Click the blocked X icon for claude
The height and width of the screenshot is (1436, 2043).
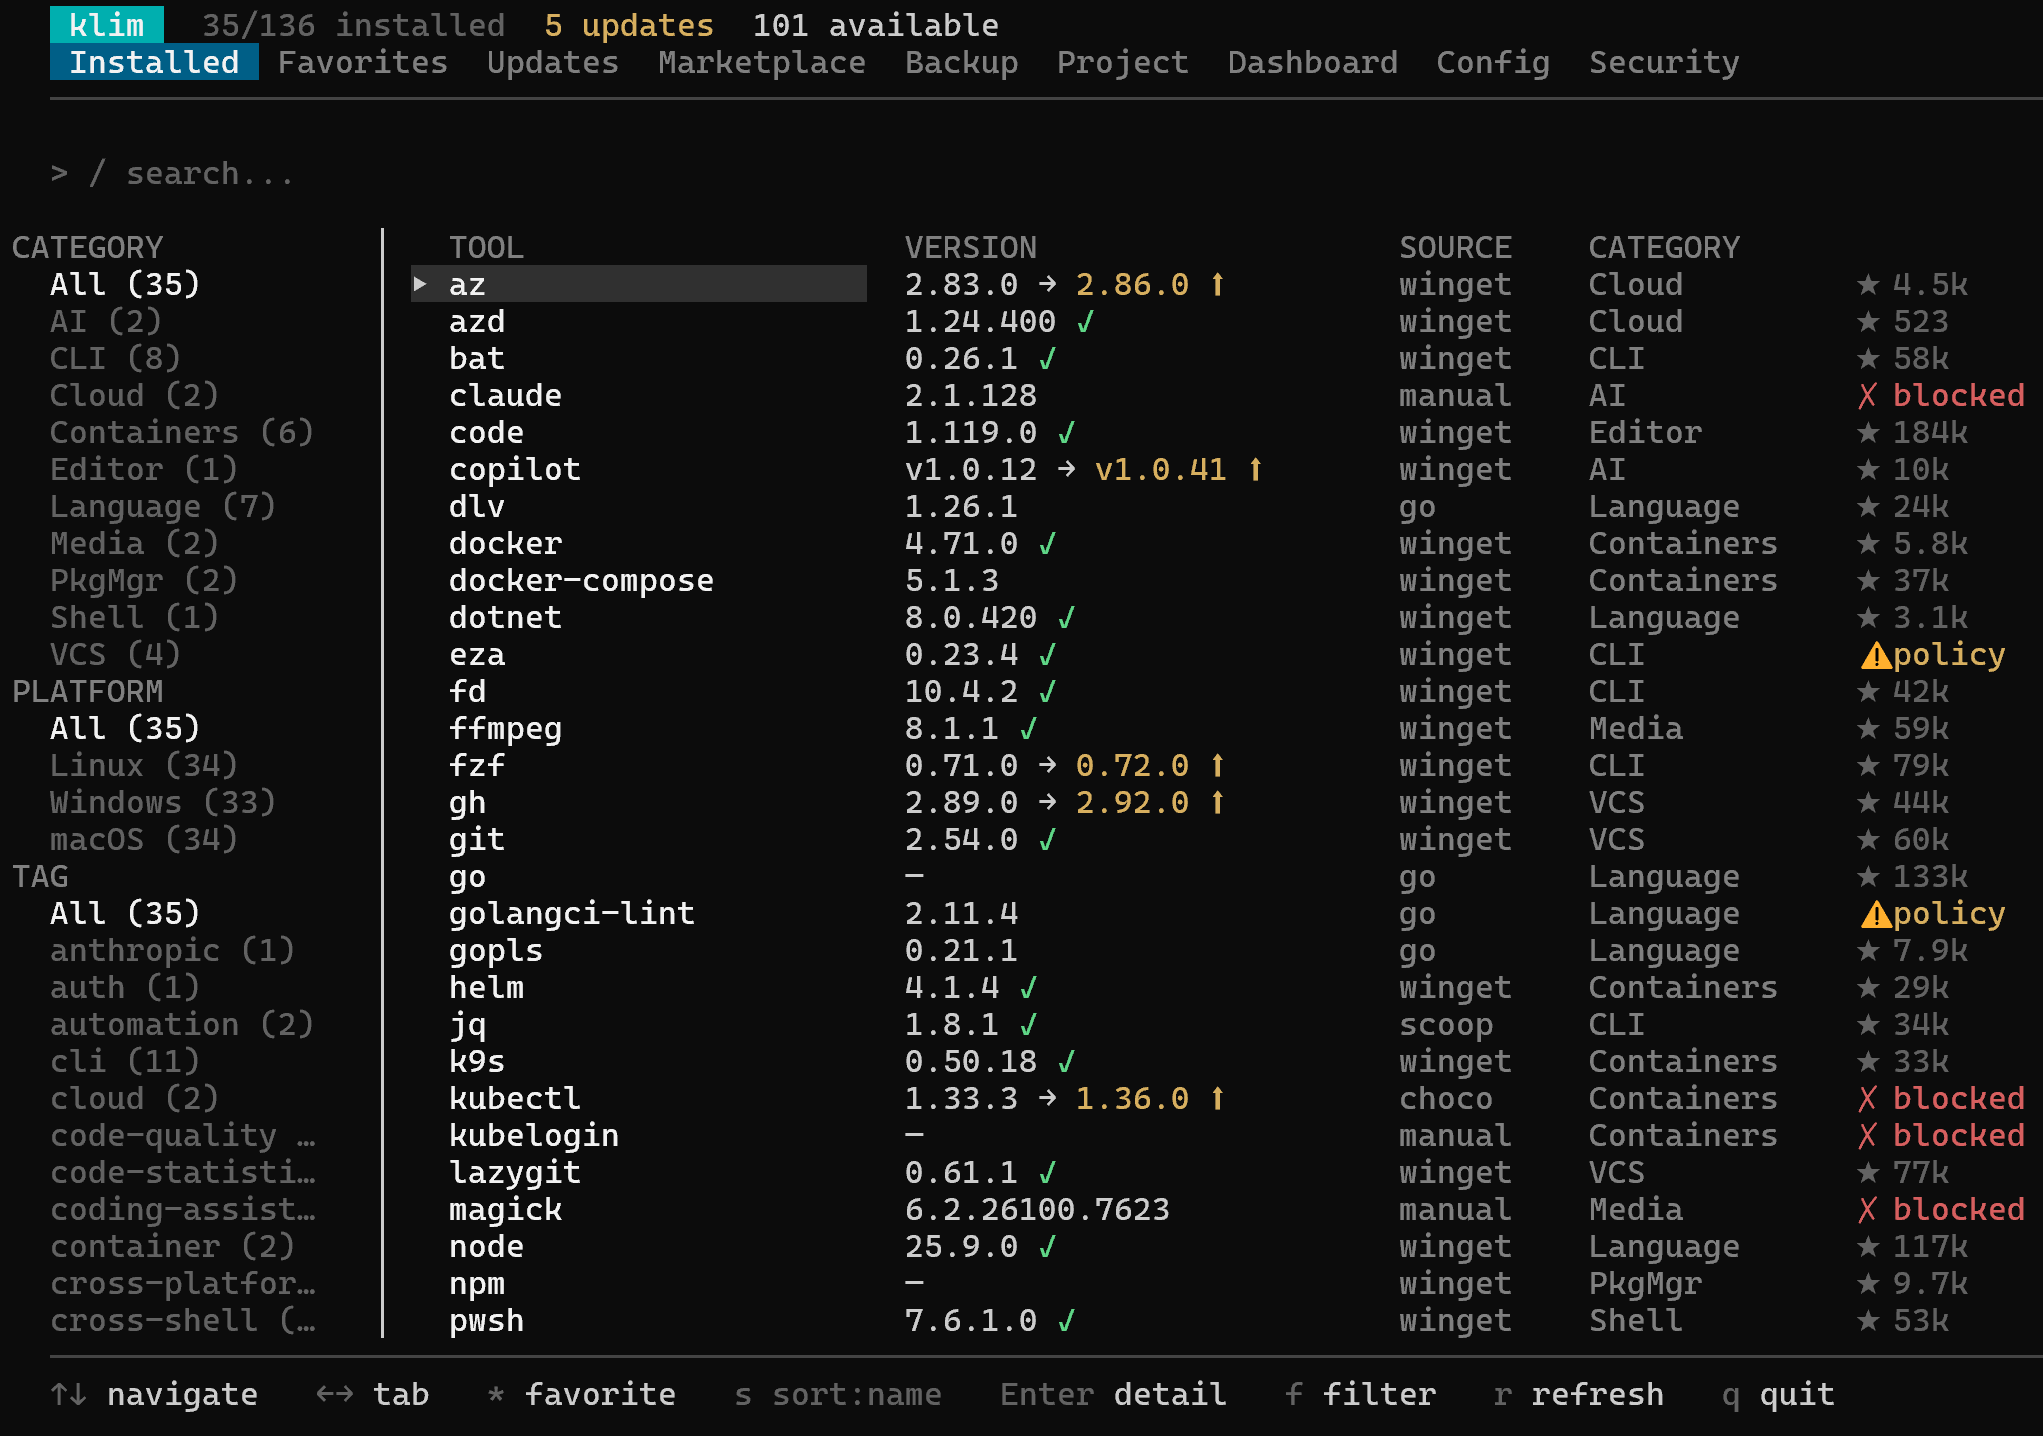(x=1867, y=396)
